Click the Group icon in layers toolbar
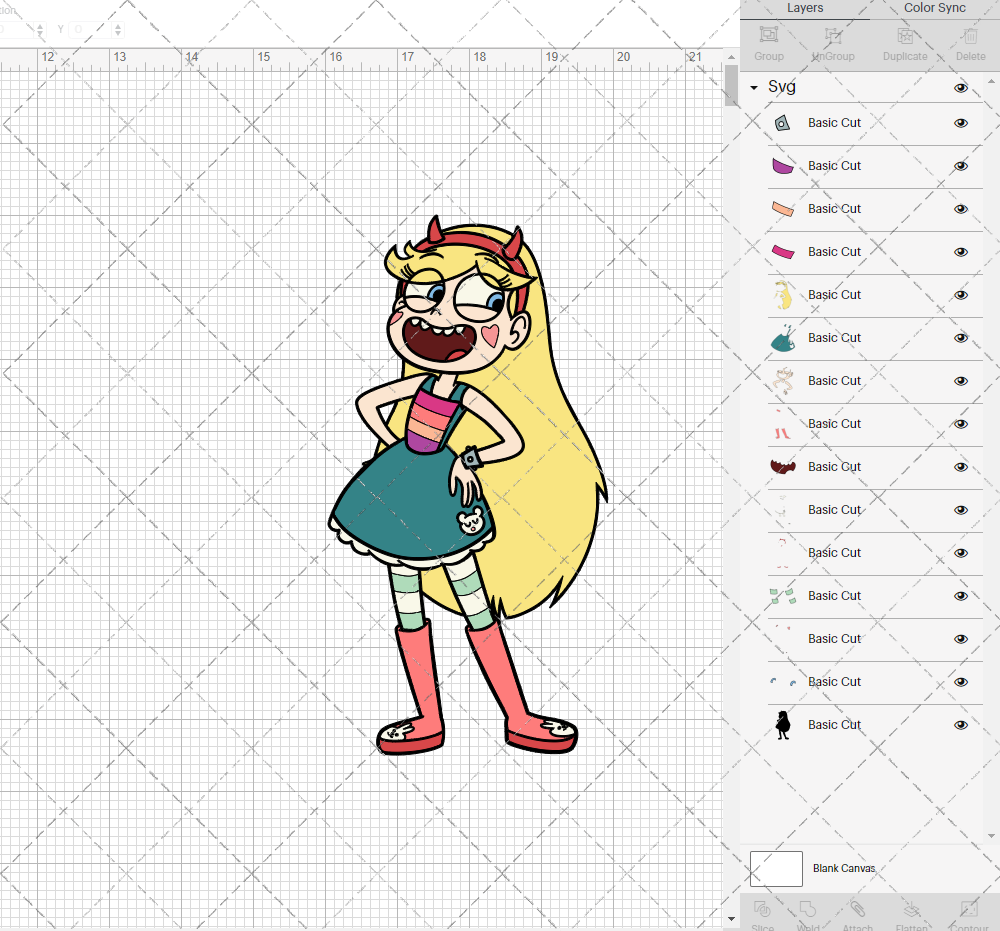Screen dimensions: 1000x931 [x=768, y=34]
